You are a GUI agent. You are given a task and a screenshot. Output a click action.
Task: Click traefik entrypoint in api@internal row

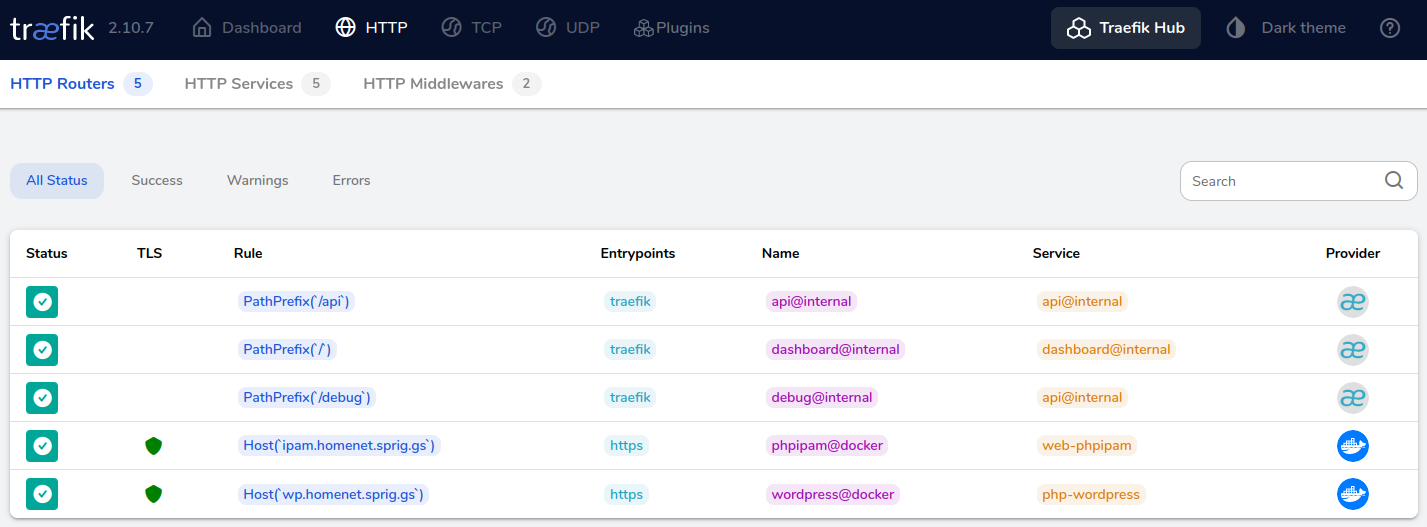[630, 301]
